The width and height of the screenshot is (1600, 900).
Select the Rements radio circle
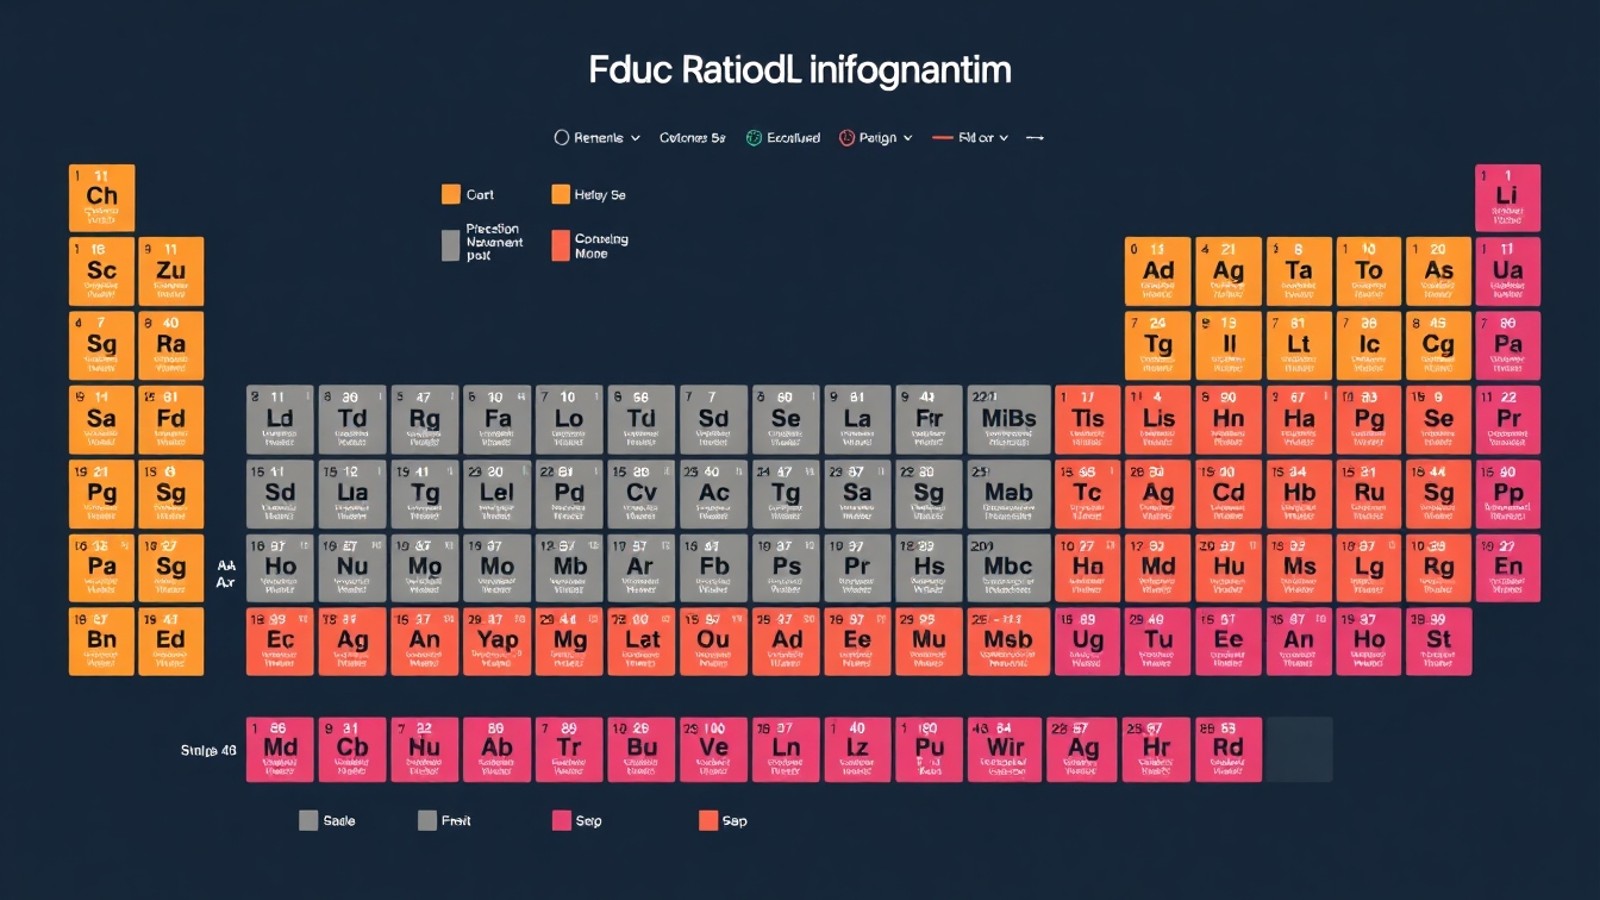tap(562, 138)
